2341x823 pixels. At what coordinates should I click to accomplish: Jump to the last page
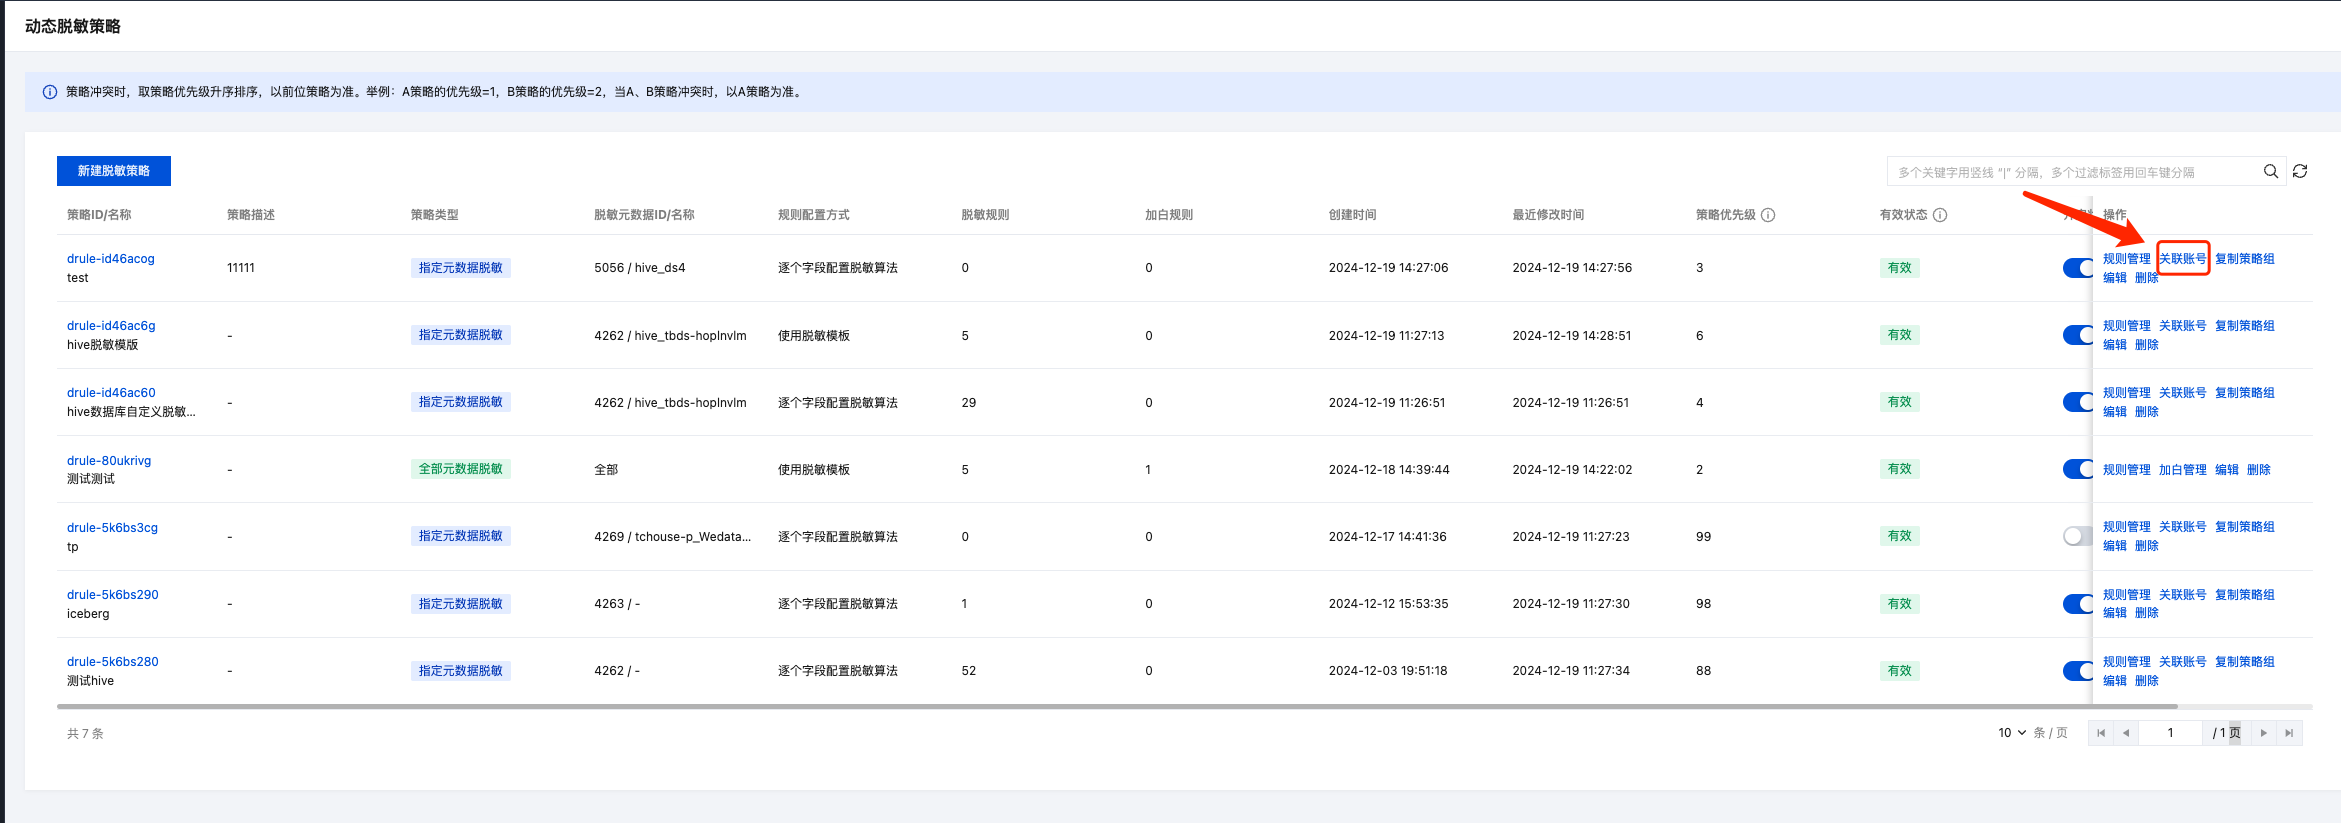point(2289,733)
